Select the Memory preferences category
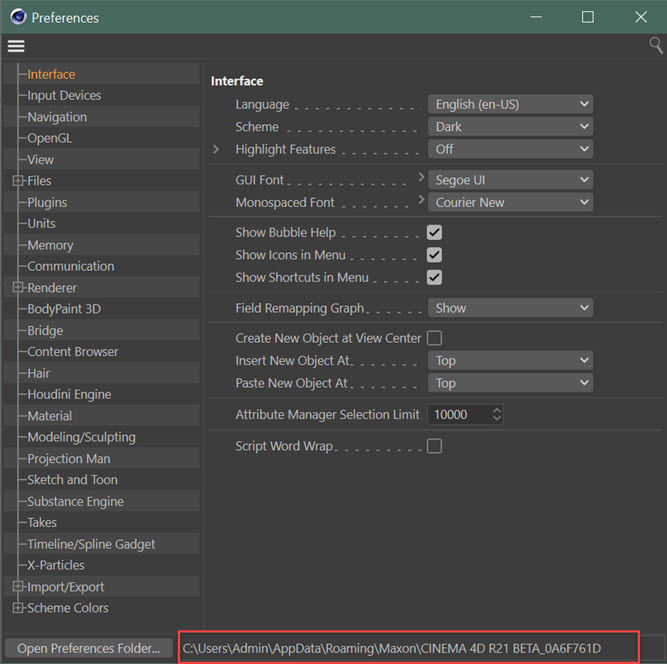This screenshot has width=667, height=664. [50, 245]
